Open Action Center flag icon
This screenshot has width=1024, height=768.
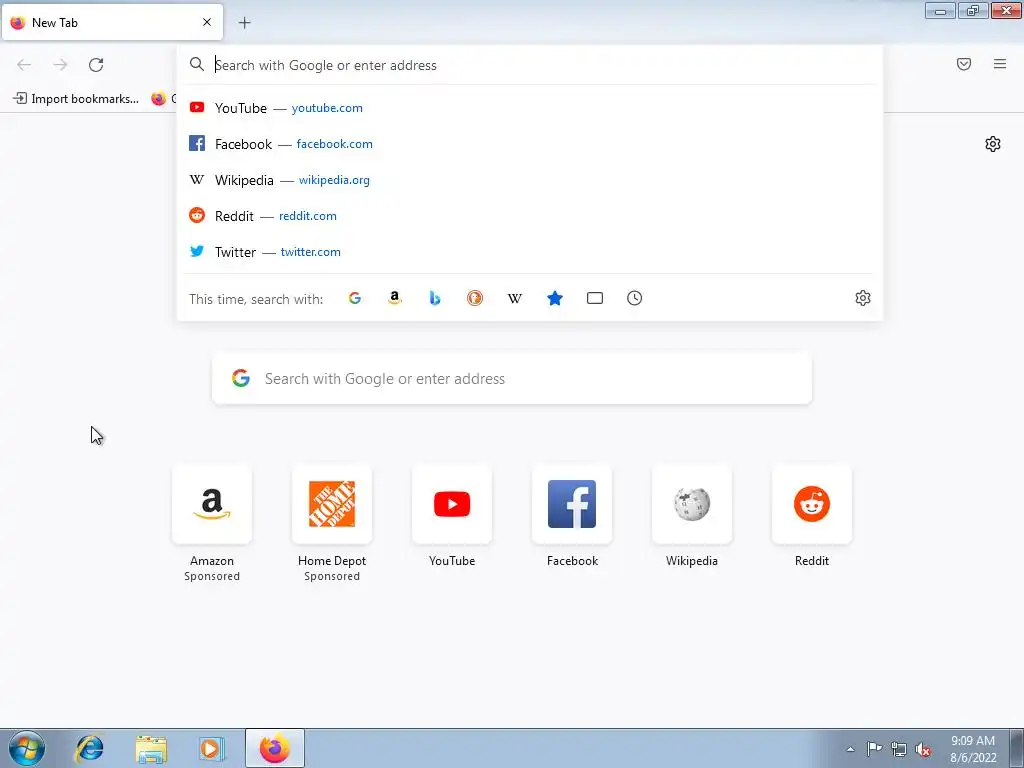[x=874, y=749]
